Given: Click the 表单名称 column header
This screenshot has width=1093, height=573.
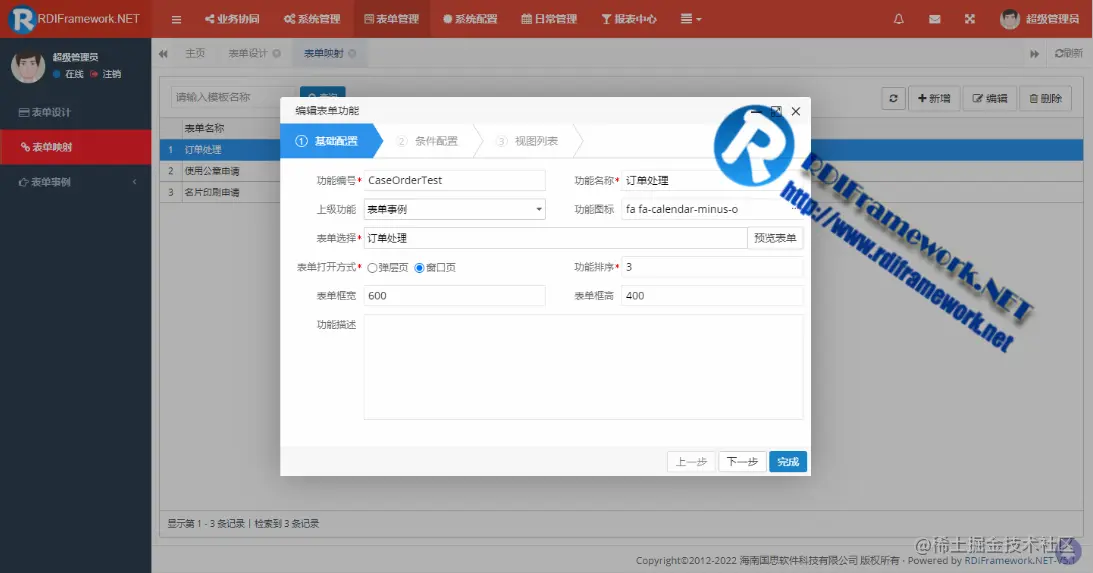Looking at the screenshot, I should tap(204, 128).
